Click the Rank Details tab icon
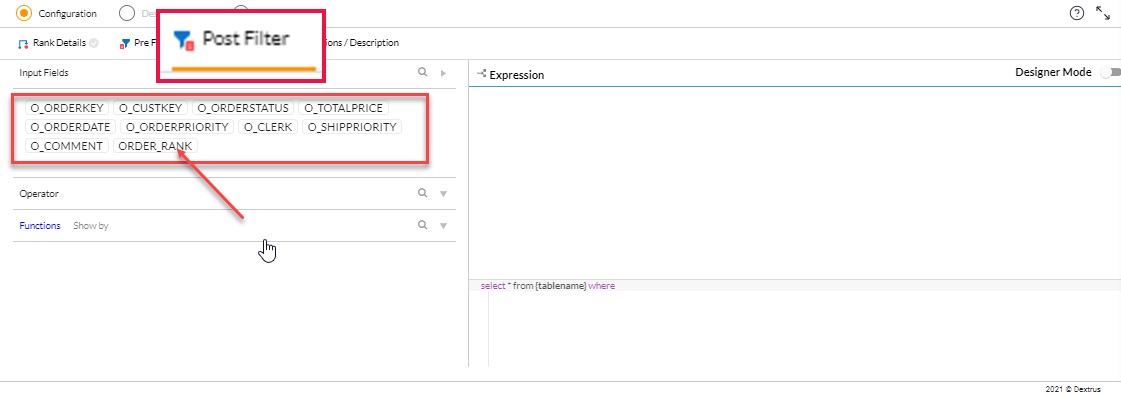This screenshot has width=1121, height=396. pyautogui.click(x=23, y=44)
